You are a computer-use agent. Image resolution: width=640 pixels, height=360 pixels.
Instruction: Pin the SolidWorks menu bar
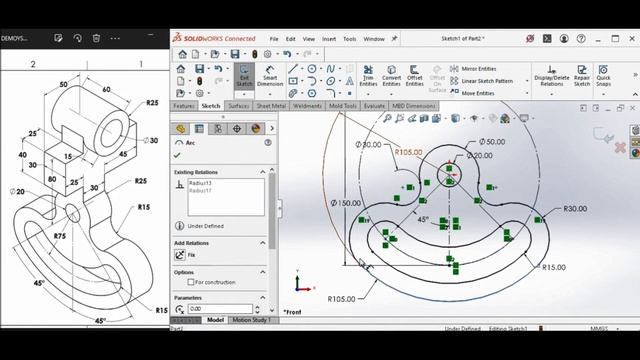point(394,39)
